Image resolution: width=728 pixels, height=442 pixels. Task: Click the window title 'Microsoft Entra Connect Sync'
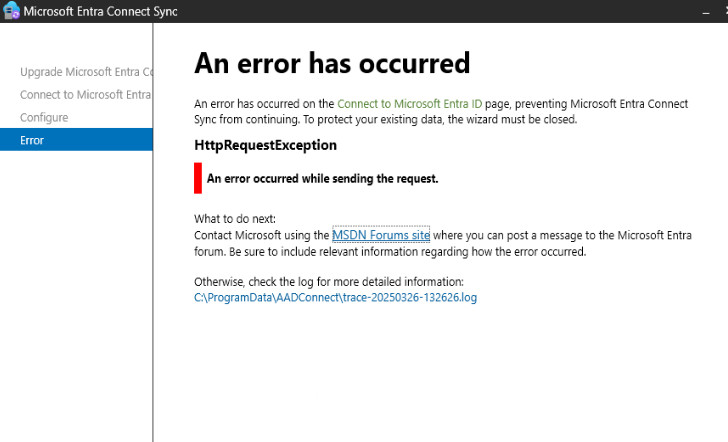(100, 11)
